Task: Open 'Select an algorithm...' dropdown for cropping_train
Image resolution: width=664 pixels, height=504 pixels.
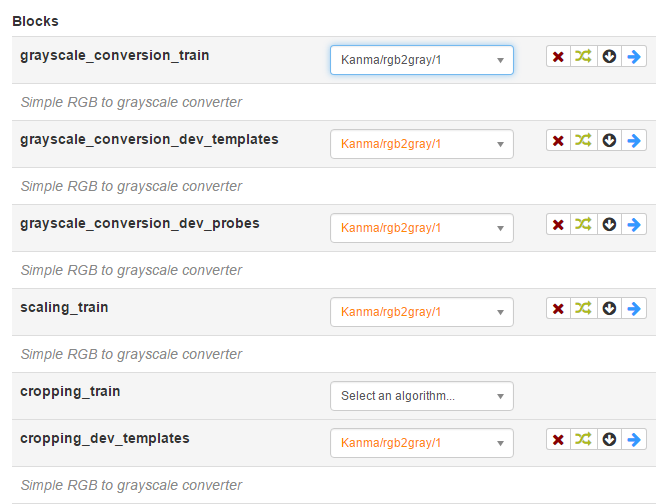Action: tap(422, 396)
